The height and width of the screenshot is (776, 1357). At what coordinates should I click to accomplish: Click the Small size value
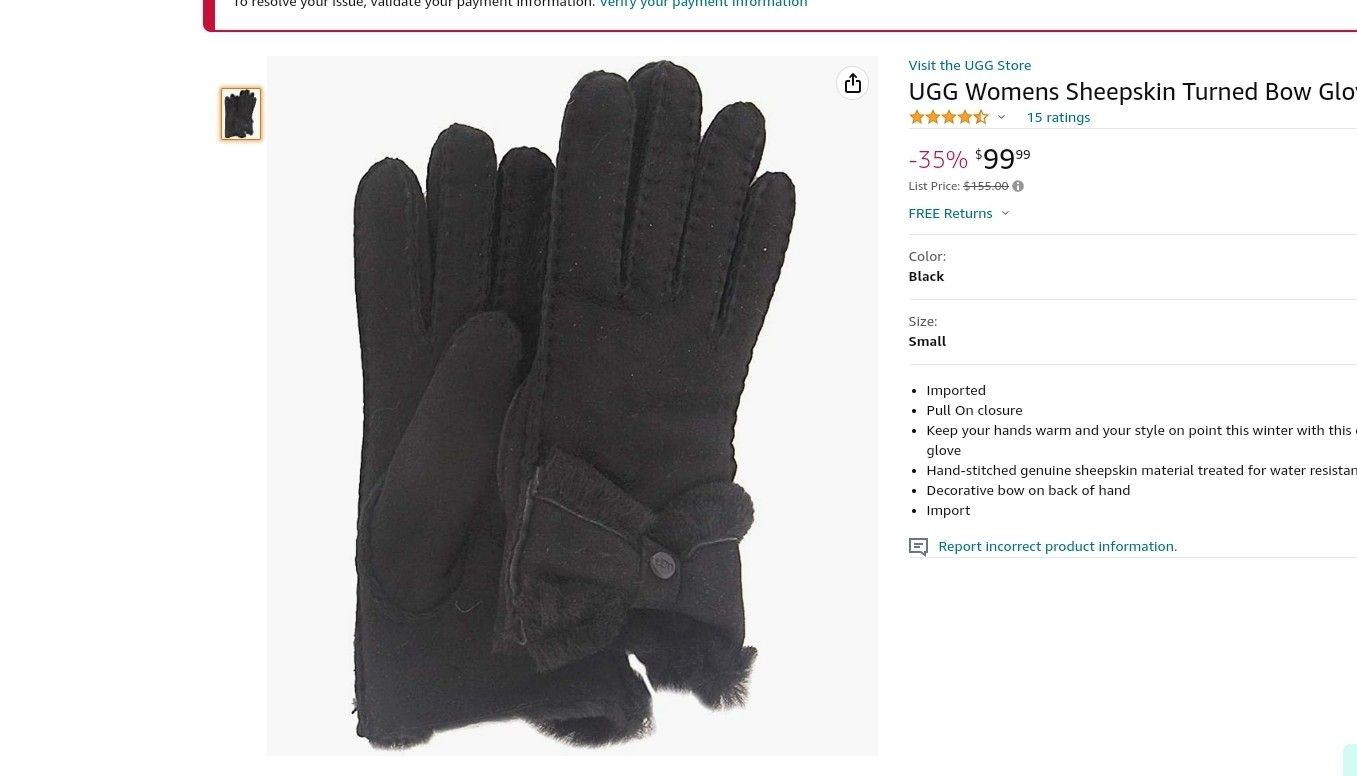[x=927, y=341]
